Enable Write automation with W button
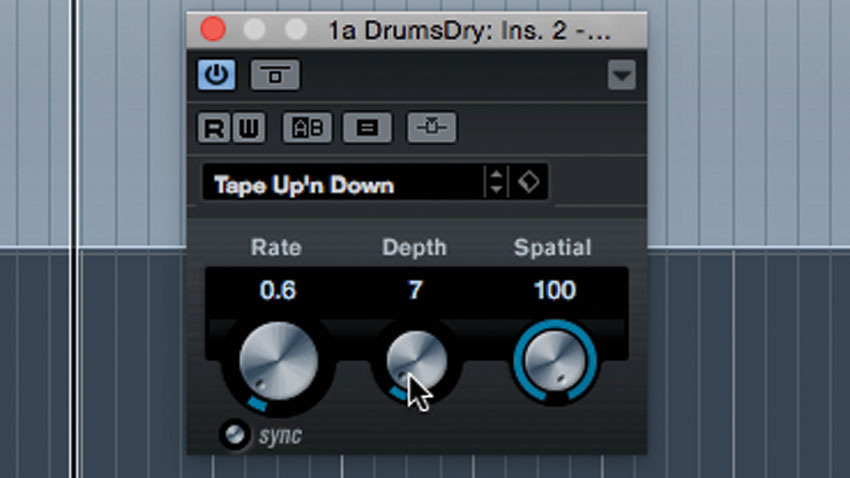850x478 pixels. point(248,128)
